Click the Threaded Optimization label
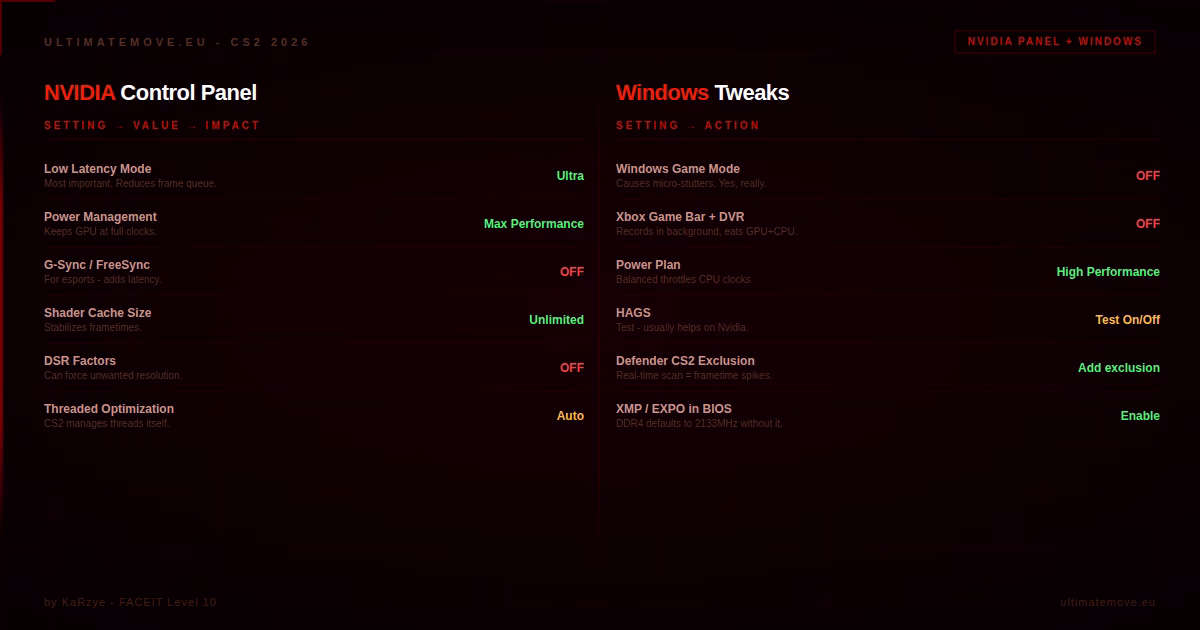 point(109,409)
